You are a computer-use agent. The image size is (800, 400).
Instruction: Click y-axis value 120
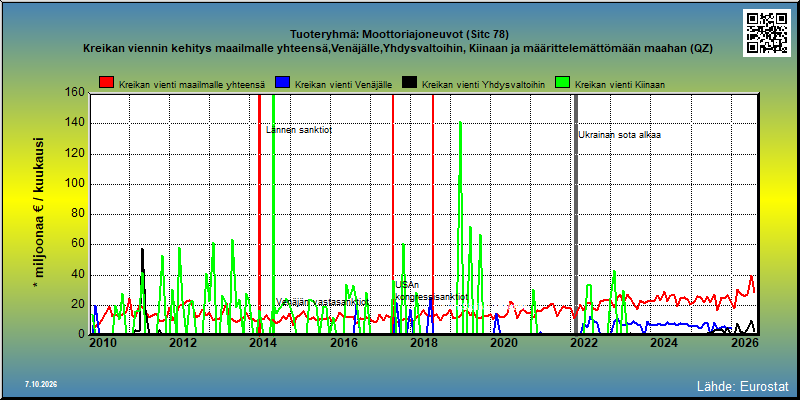click(x=76, y=154)
